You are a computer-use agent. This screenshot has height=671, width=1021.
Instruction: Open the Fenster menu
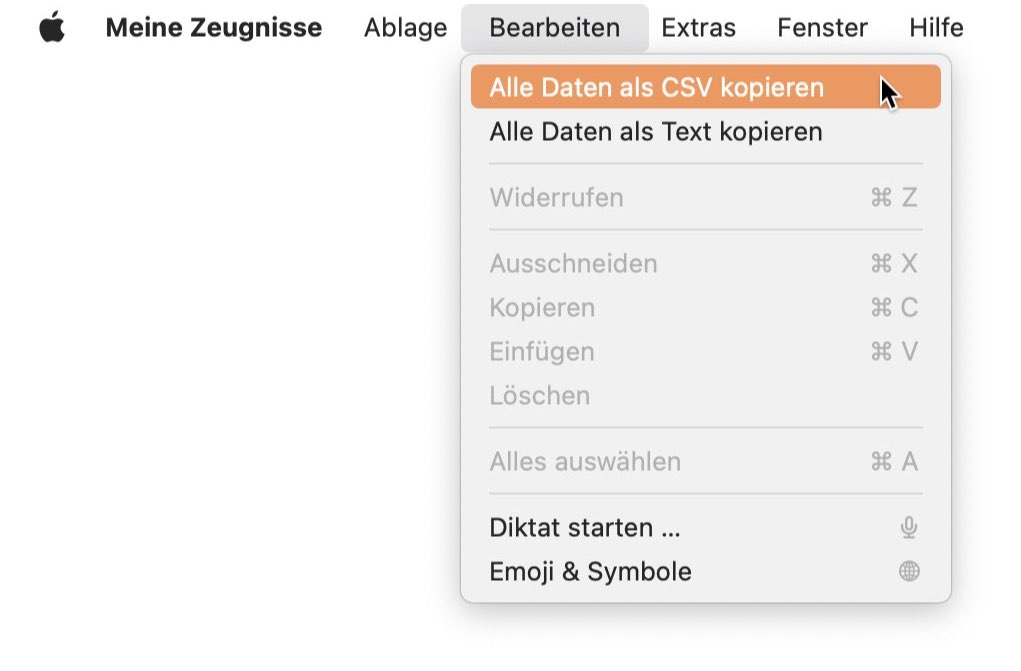822,27
